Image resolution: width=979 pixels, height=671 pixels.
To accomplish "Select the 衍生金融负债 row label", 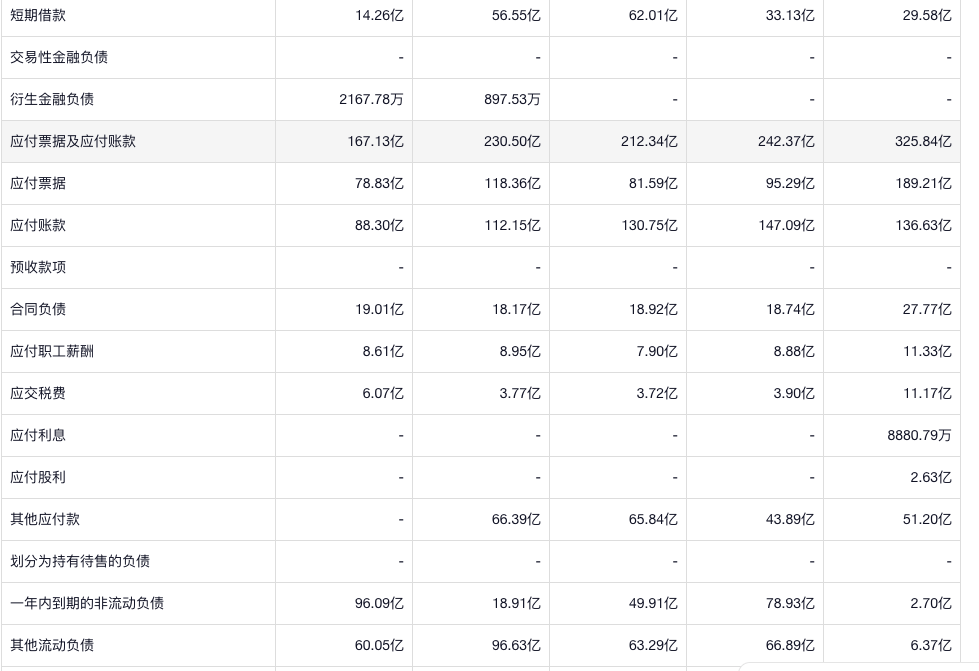I will pyautogui.click(x=52, y=99).
